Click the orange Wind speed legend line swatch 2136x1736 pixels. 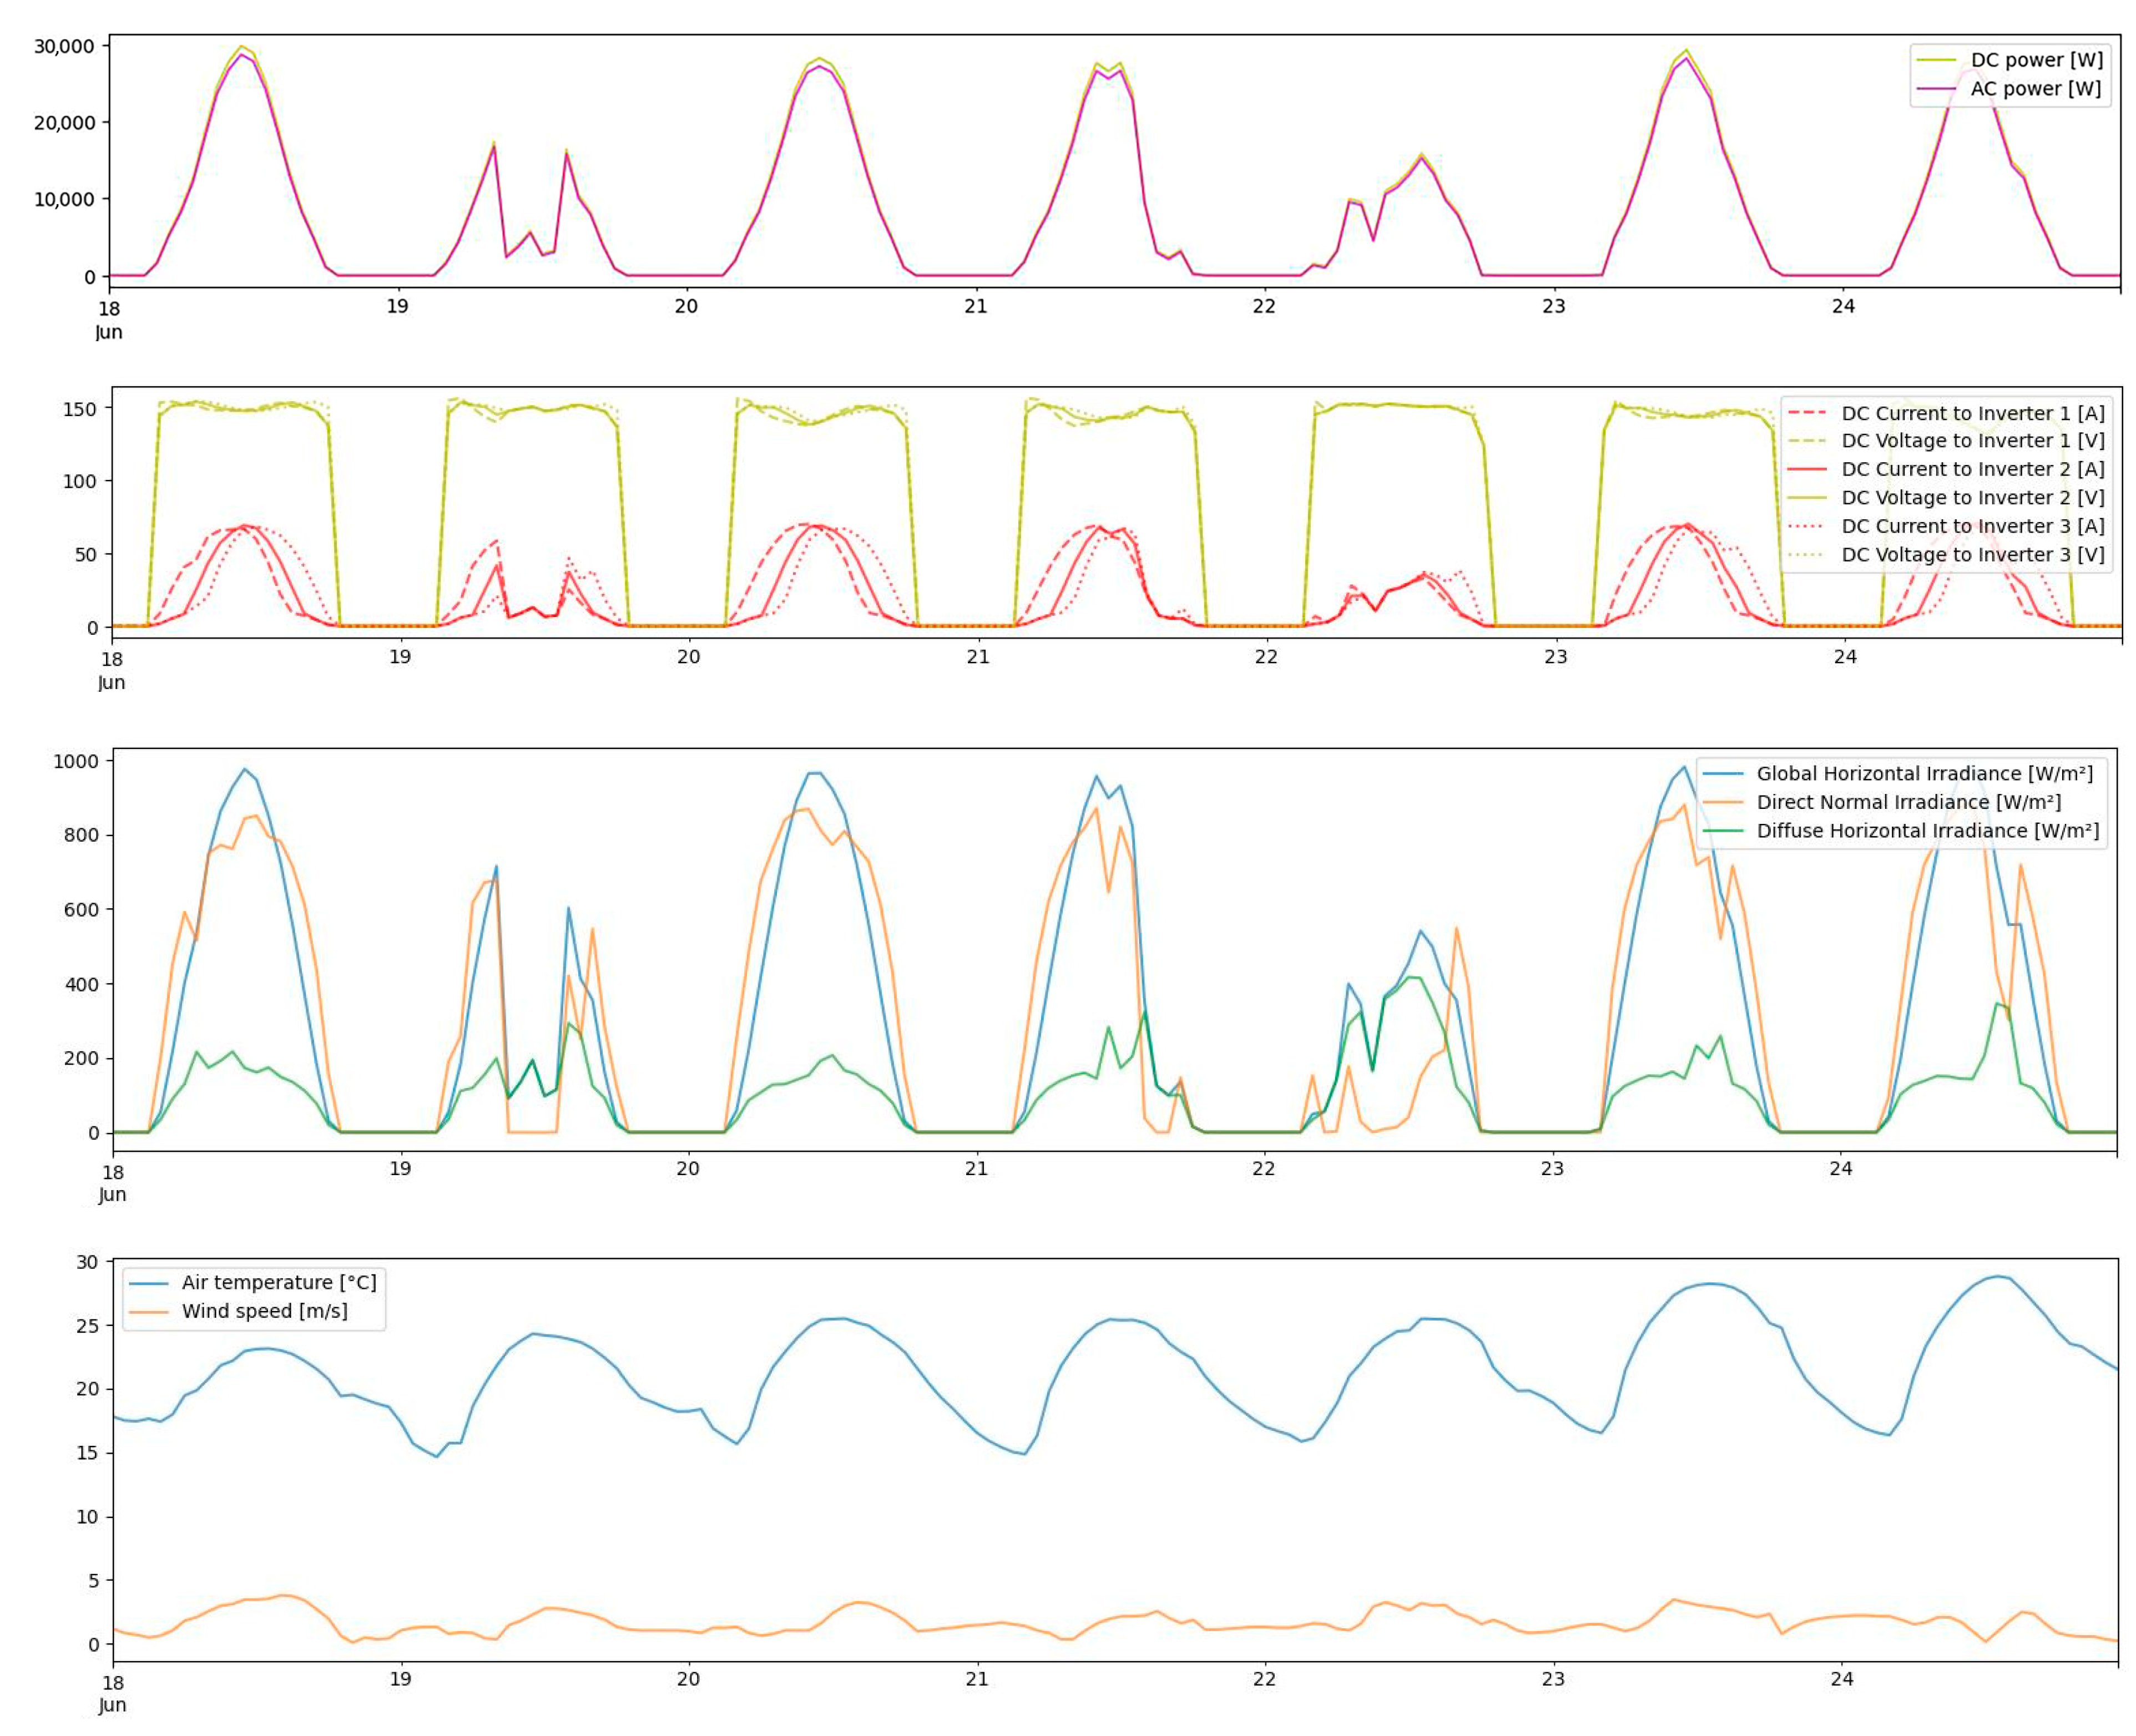pyautogui.click(x=149, y=1311)
